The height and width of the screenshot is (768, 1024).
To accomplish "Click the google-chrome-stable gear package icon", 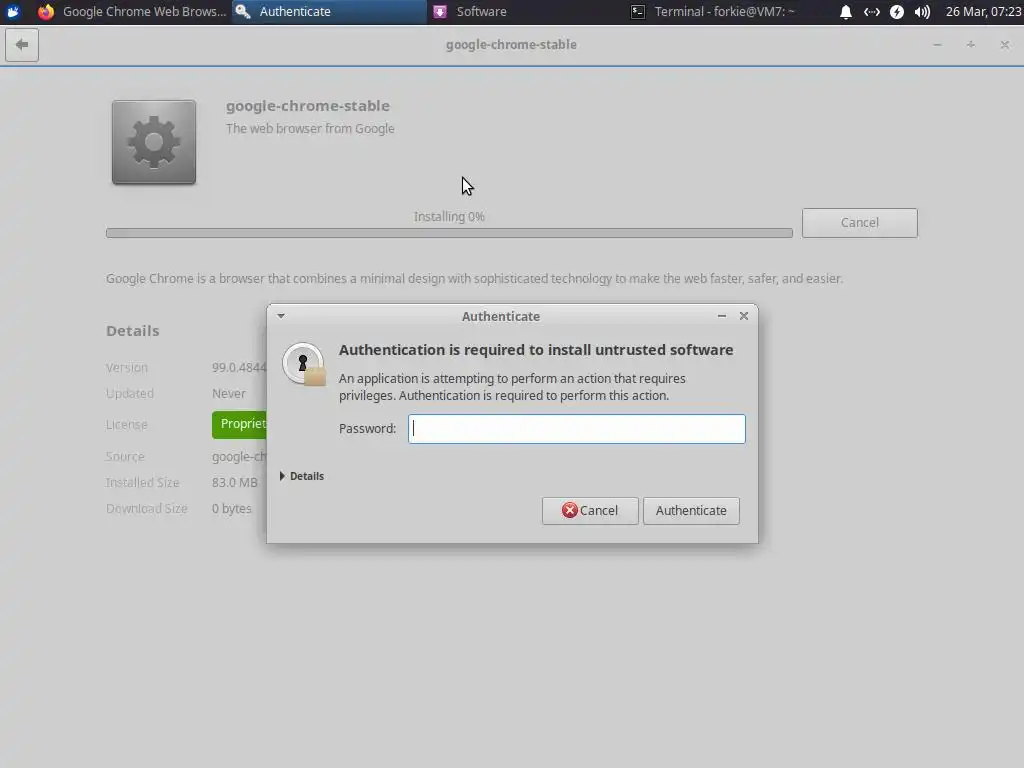I will point(153,142).
